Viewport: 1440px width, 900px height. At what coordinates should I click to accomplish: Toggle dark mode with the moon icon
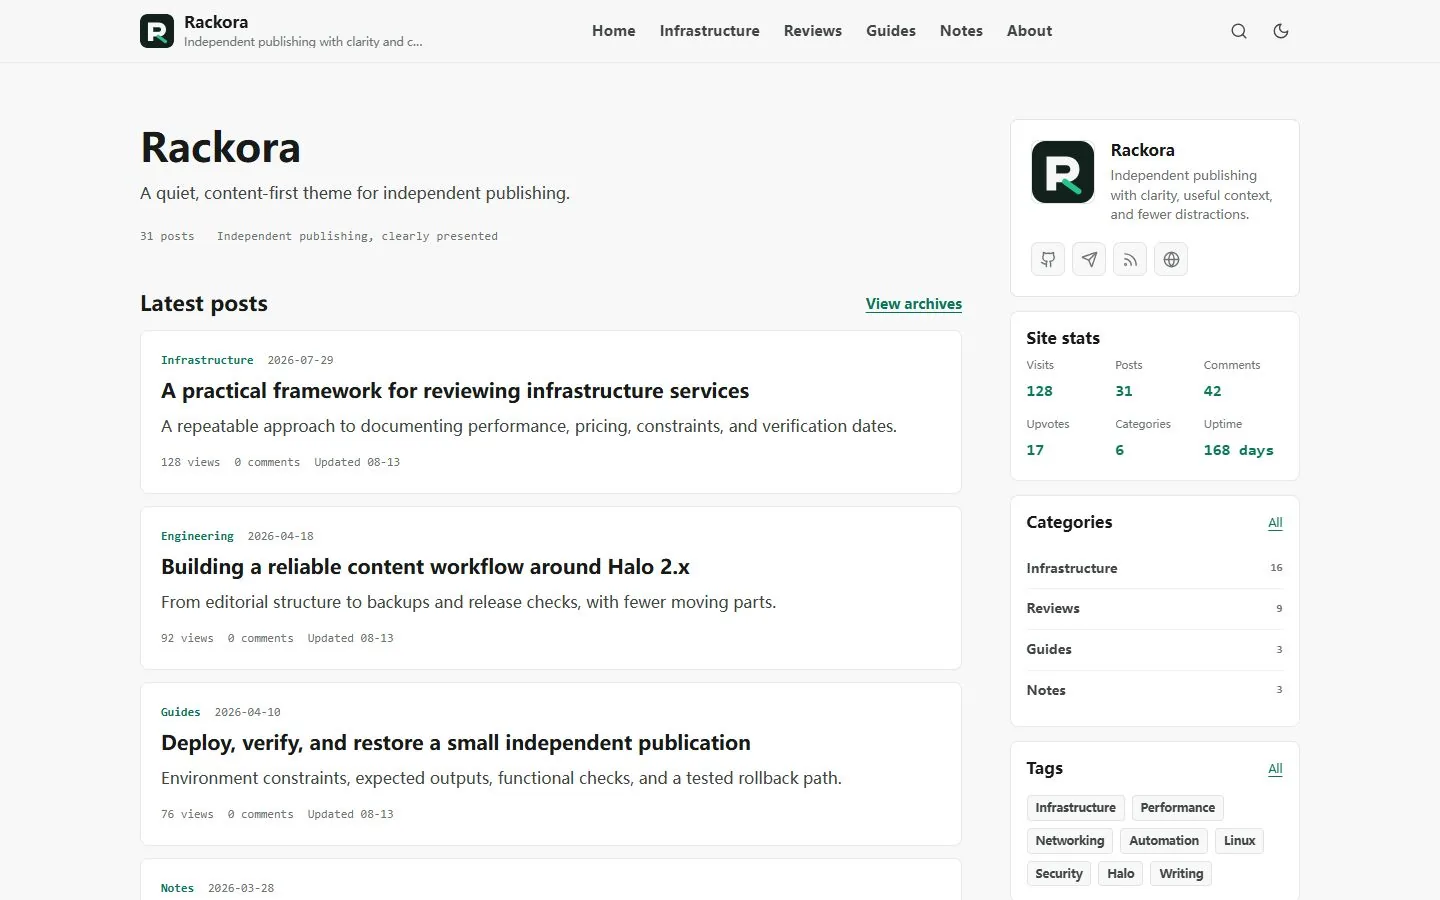point(1281,31)
